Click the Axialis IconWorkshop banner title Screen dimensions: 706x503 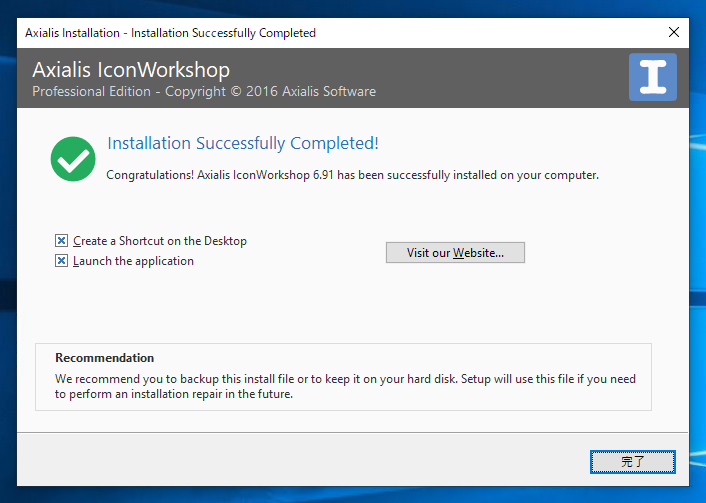pos(131,70)
